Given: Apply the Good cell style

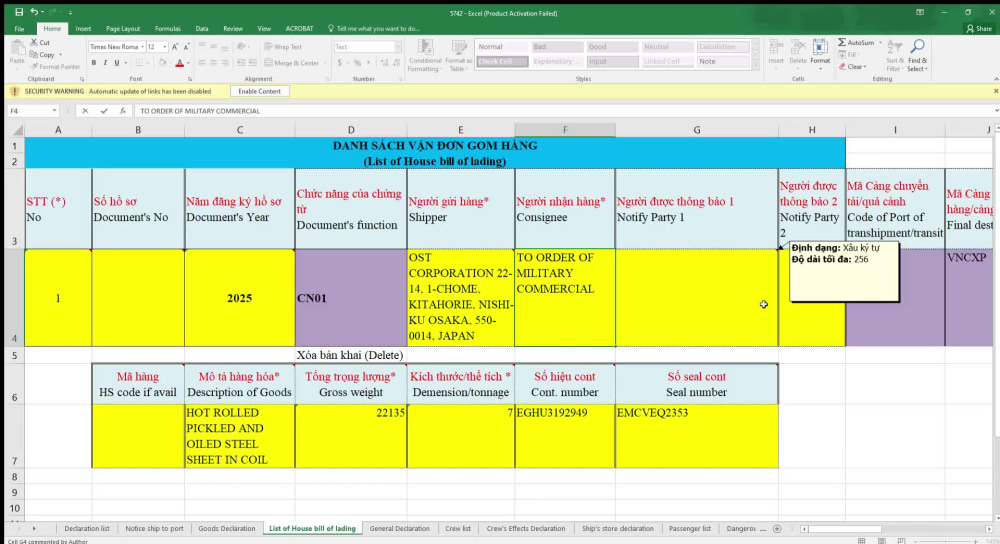Looking at the screenshot, I should (612, 47).
